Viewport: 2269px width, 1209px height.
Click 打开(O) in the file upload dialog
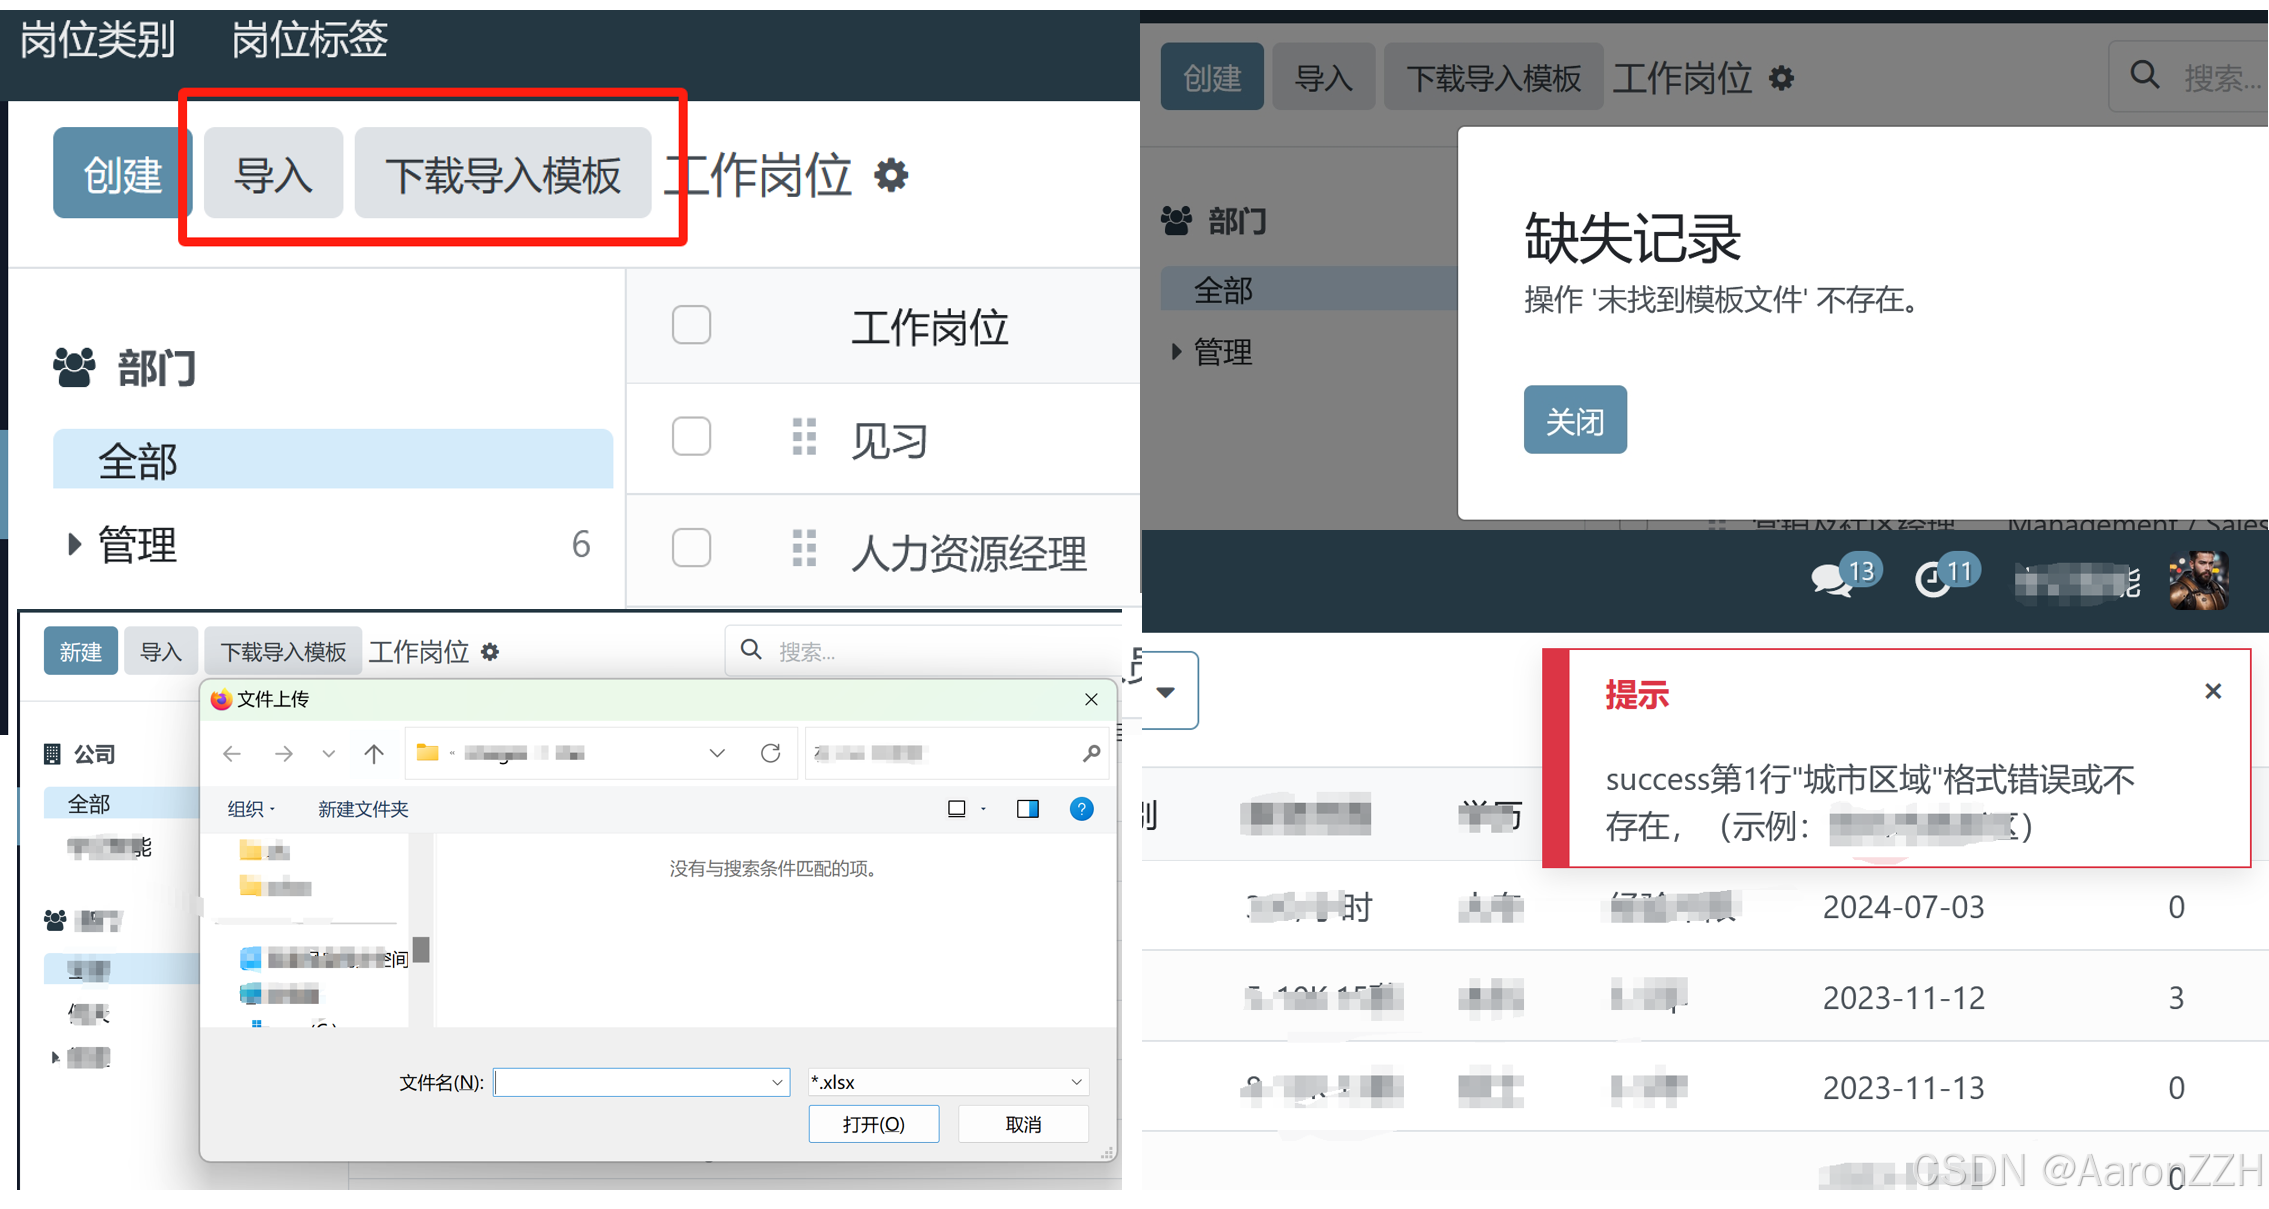coord(874,1124)
